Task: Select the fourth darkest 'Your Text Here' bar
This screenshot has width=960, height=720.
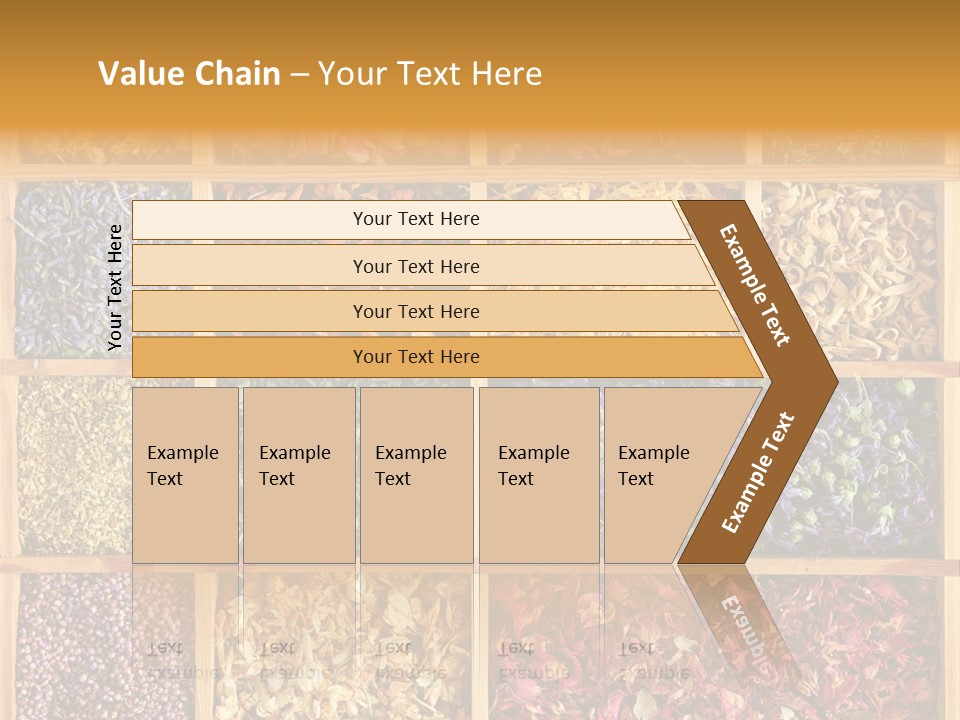Action: click(x=415, y=357)
